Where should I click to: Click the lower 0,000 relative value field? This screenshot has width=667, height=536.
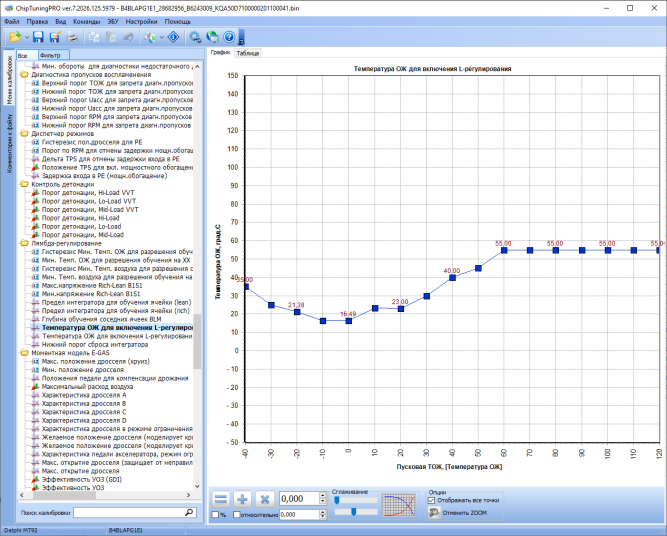[x=299, y=515]
